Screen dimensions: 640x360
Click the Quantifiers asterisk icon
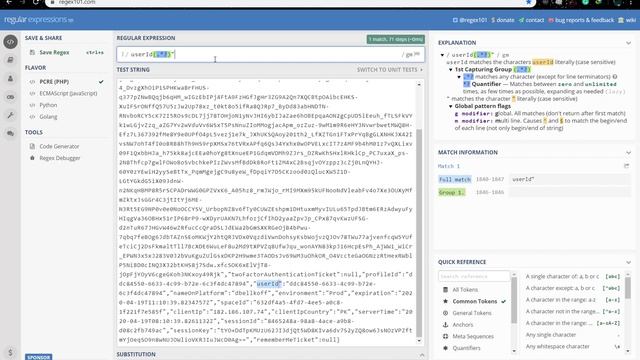pos(445,348)
